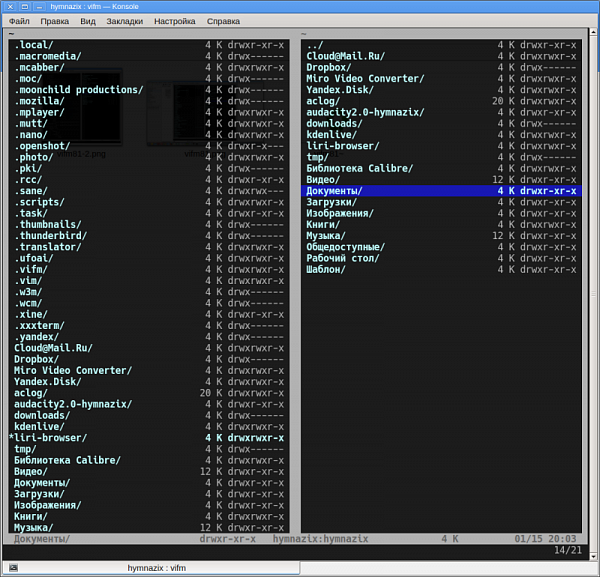Image resolution: width=600 pixels, height=577 pixels.
Task: Select Шаблон/ in the right pane
Action: click(x=441, y=269)
